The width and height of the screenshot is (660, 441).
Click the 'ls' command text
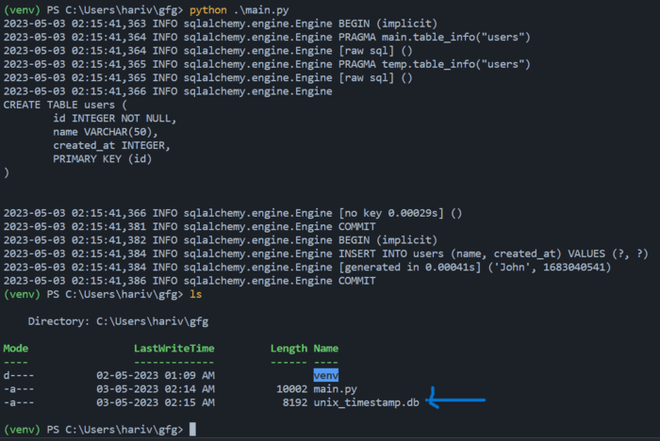pos(196,294)
